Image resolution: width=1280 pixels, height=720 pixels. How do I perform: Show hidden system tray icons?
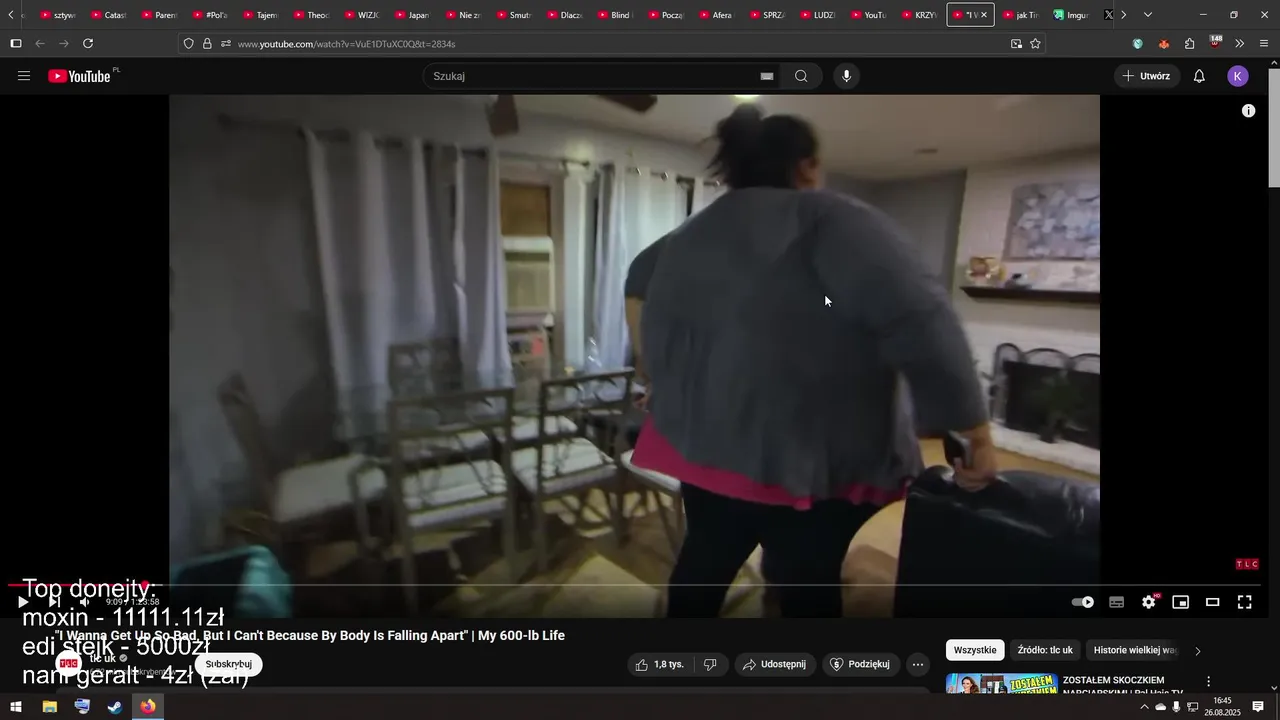(x=1144, y=707)
